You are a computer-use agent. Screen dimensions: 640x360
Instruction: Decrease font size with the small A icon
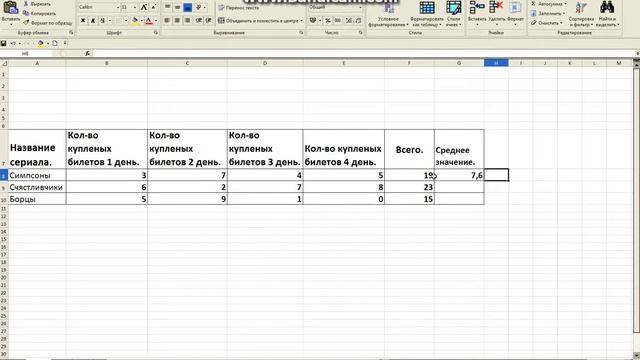pyautogui.click(x=153, y=7)
